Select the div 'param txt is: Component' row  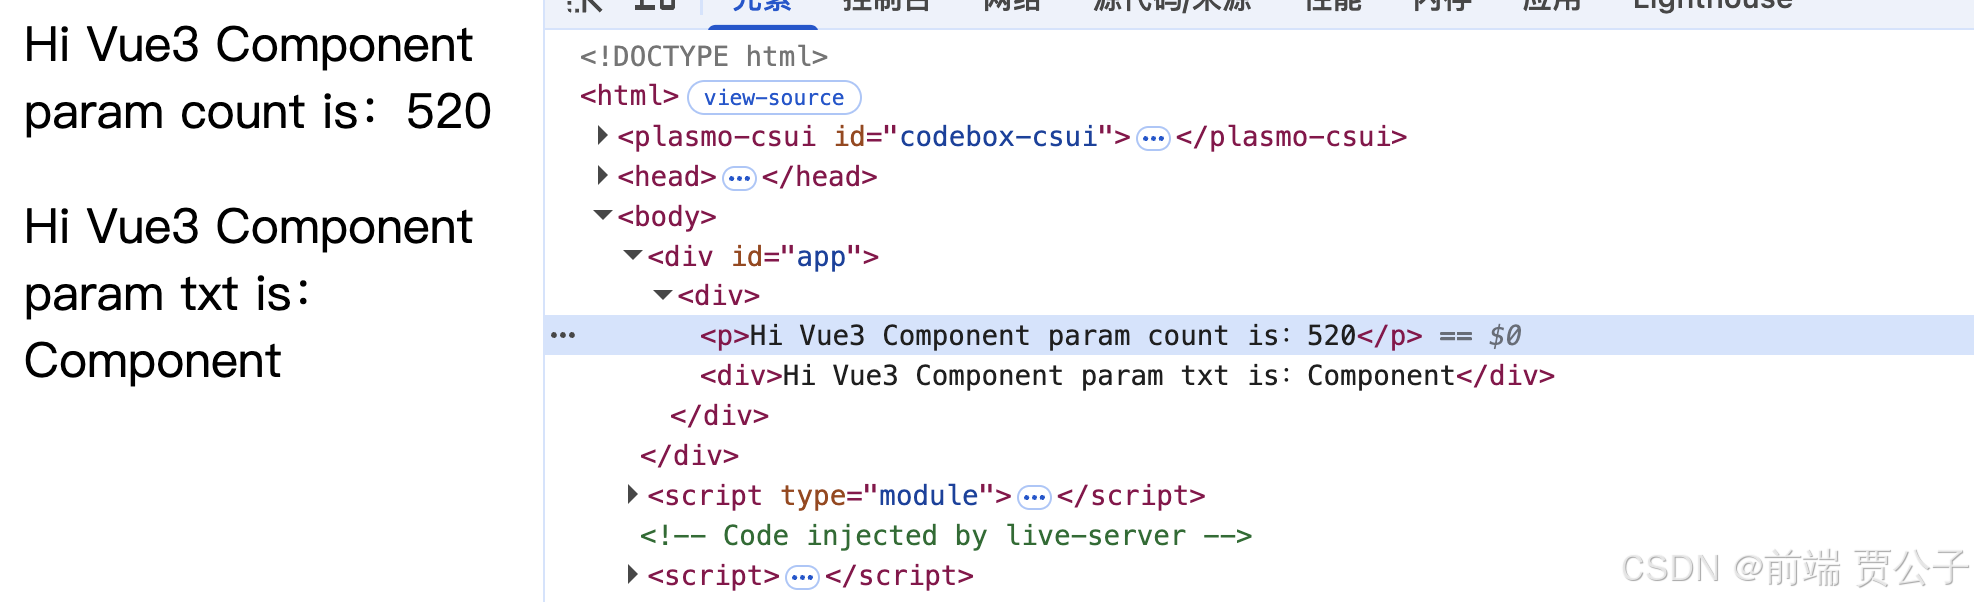(1127, 375)
